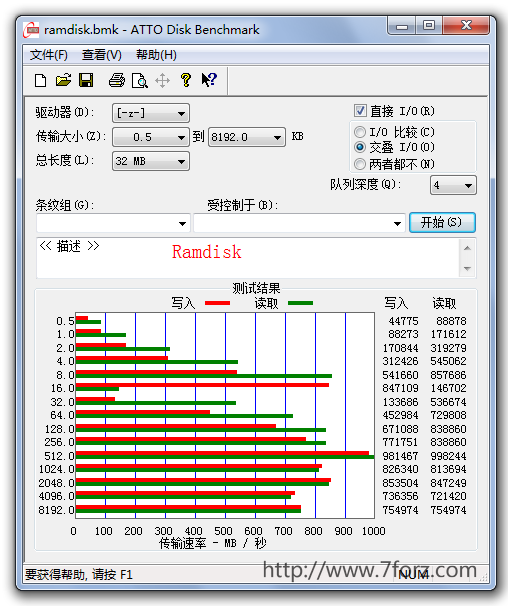Click the write value 671088

(x=400, y=429)
